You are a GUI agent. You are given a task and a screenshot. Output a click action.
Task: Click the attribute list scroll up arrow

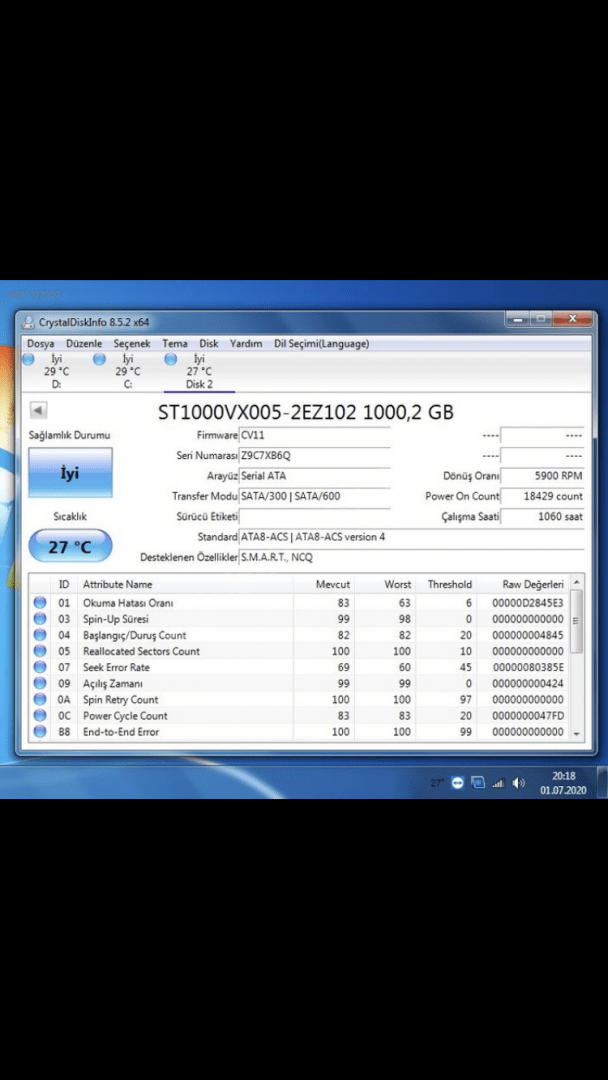[x=578, y=583]
